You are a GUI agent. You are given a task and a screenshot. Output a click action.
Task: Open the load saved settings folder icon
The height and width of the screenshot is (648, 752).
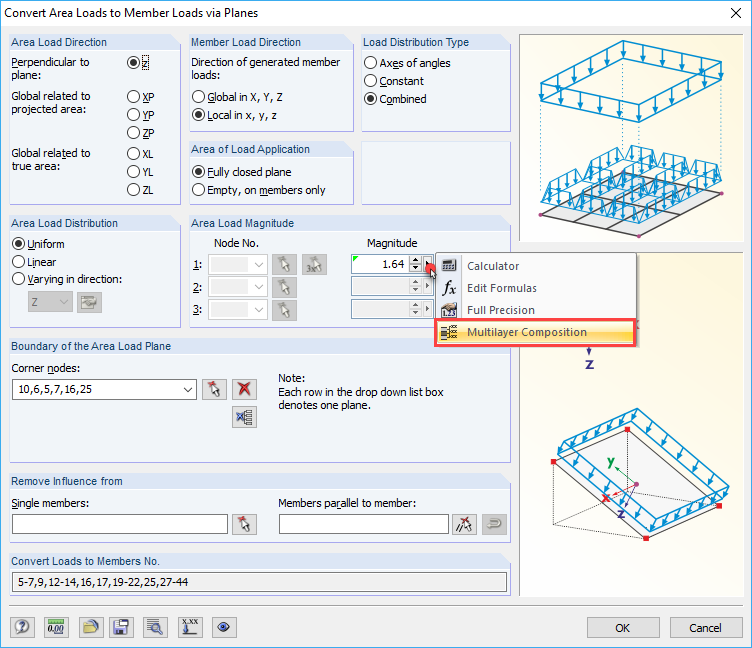[91, 627]
